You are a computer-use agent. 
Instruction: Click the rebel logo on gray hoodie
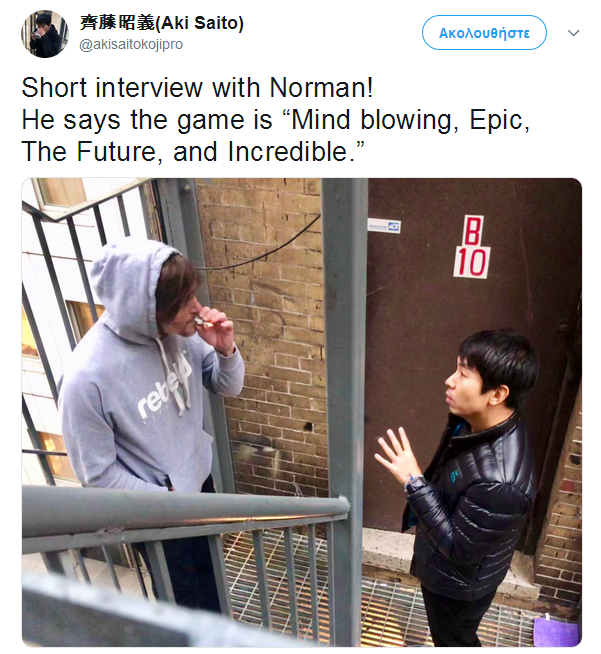[x=163, y=390]
